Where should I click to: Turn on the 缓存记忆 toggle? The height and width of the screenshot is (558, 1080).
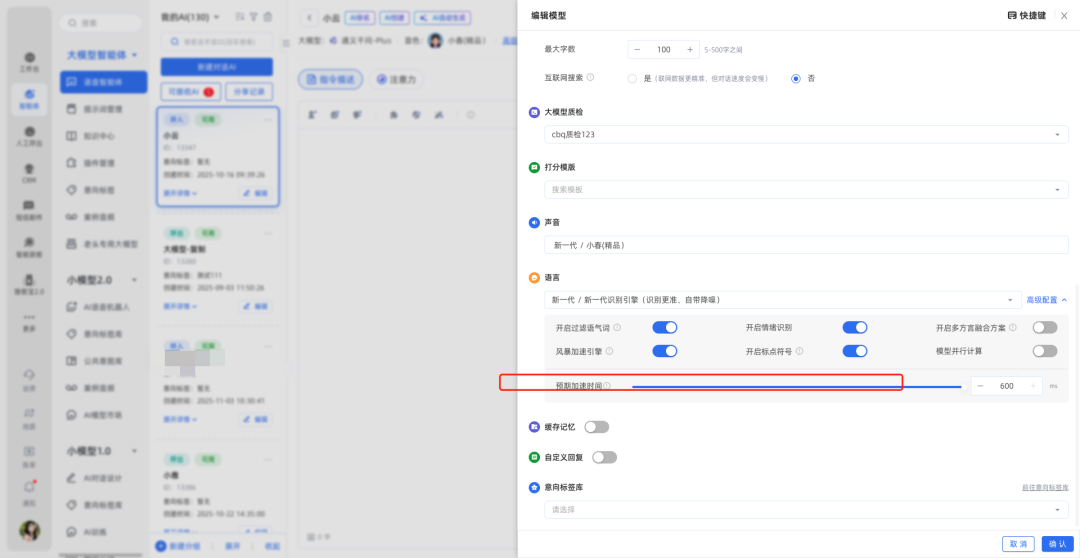(x=596, y=427)
